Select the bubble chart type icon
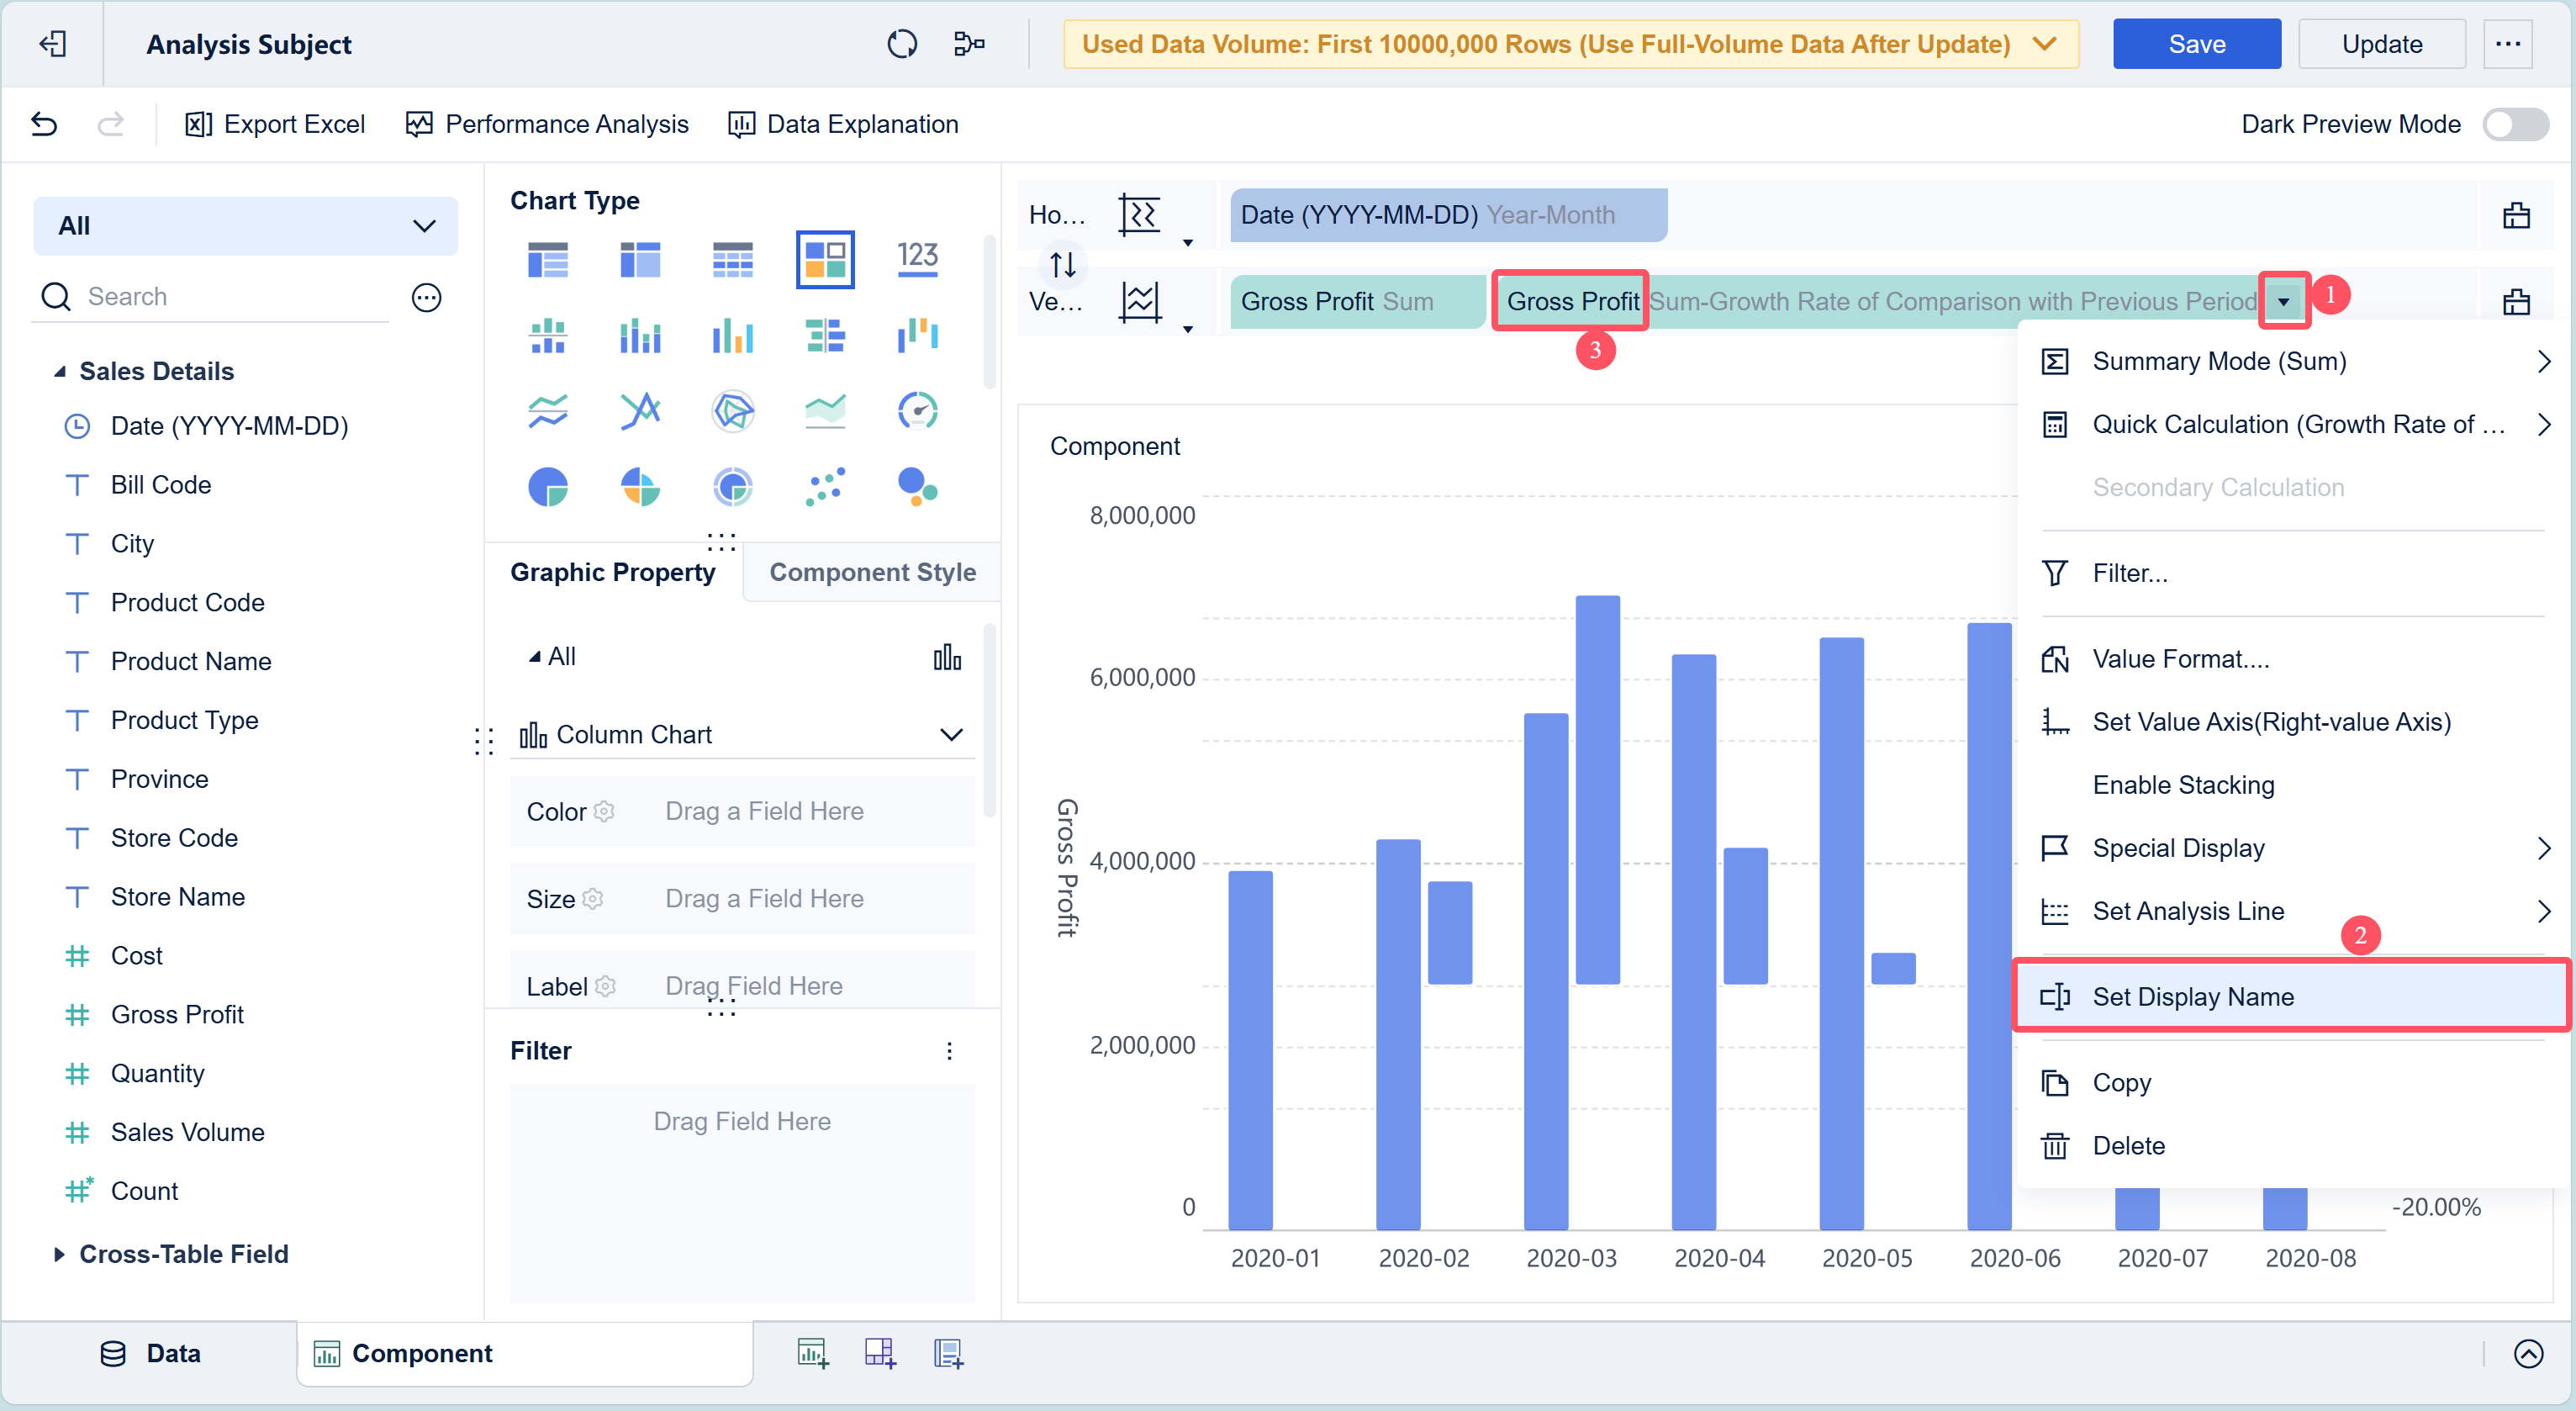The image size is (2576, 1411). point(917,487)
